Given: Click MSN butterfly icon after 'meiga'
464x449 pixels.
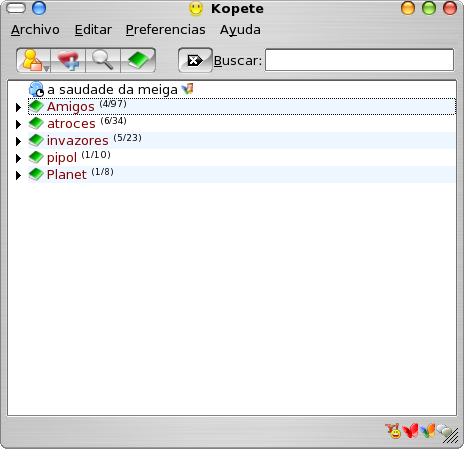Looking at the screenshot, I should (x=187, y=89).
